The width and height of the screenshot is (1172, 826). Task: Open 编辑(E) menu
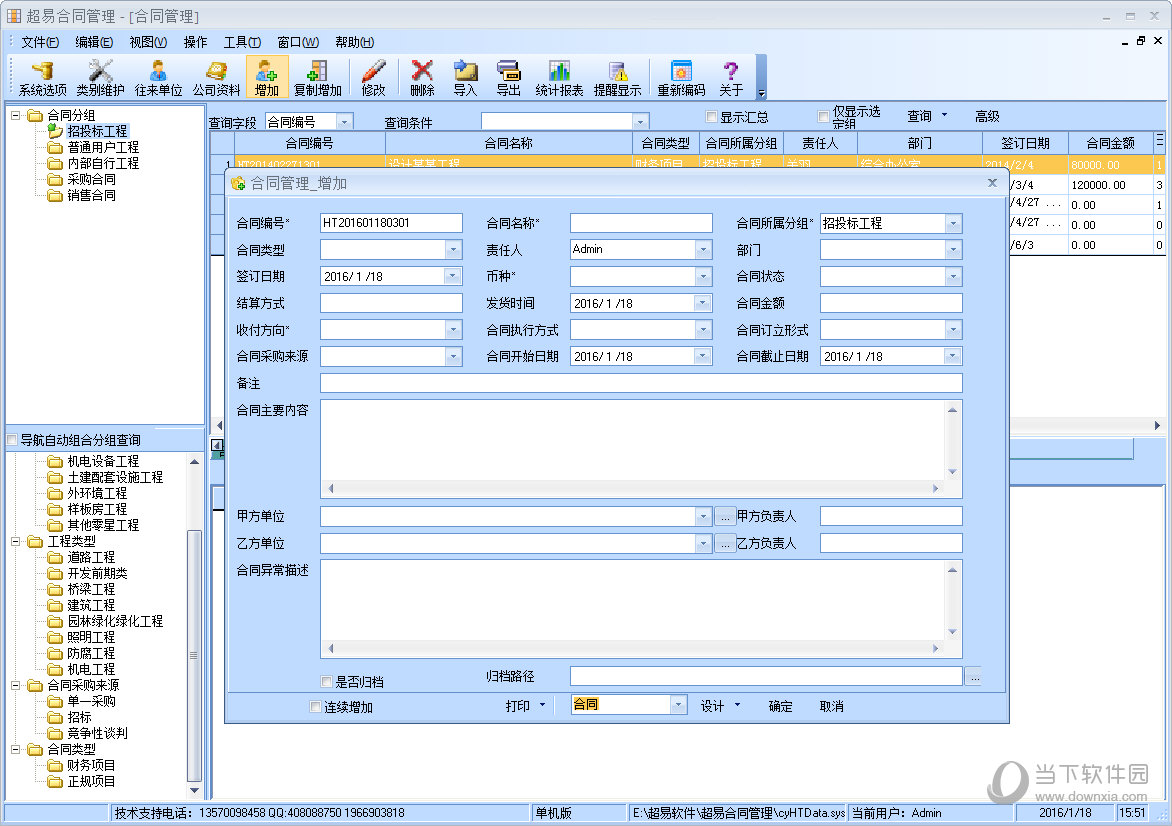pos(94,42)
